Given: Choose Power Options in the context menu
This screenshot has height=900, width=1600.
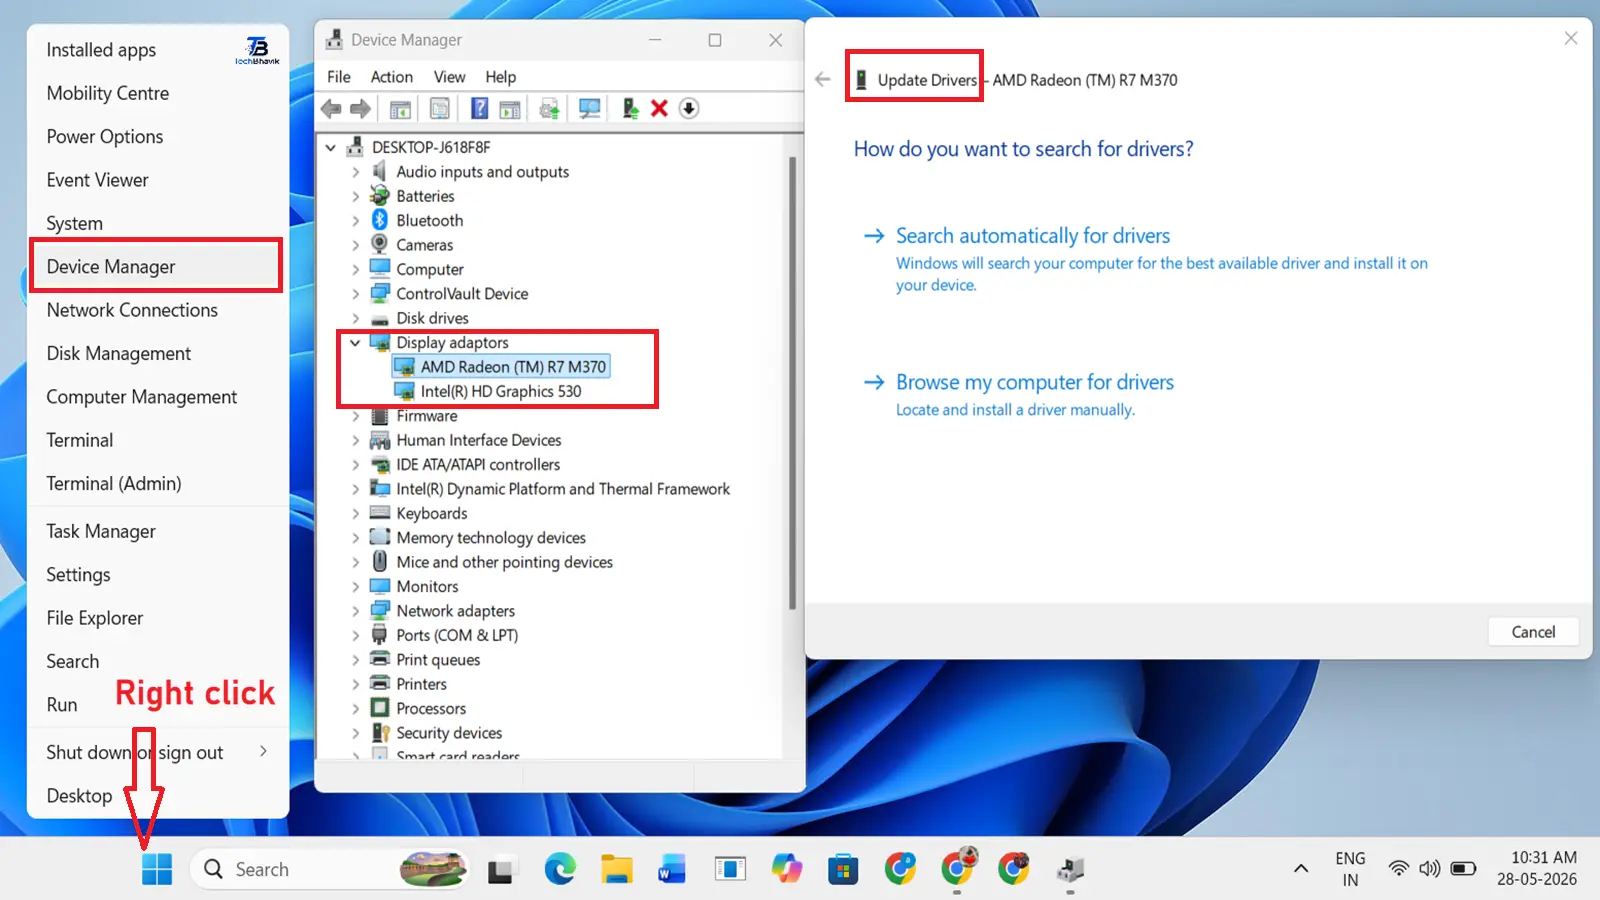Looking at the screenshot, I should point(158,136).
